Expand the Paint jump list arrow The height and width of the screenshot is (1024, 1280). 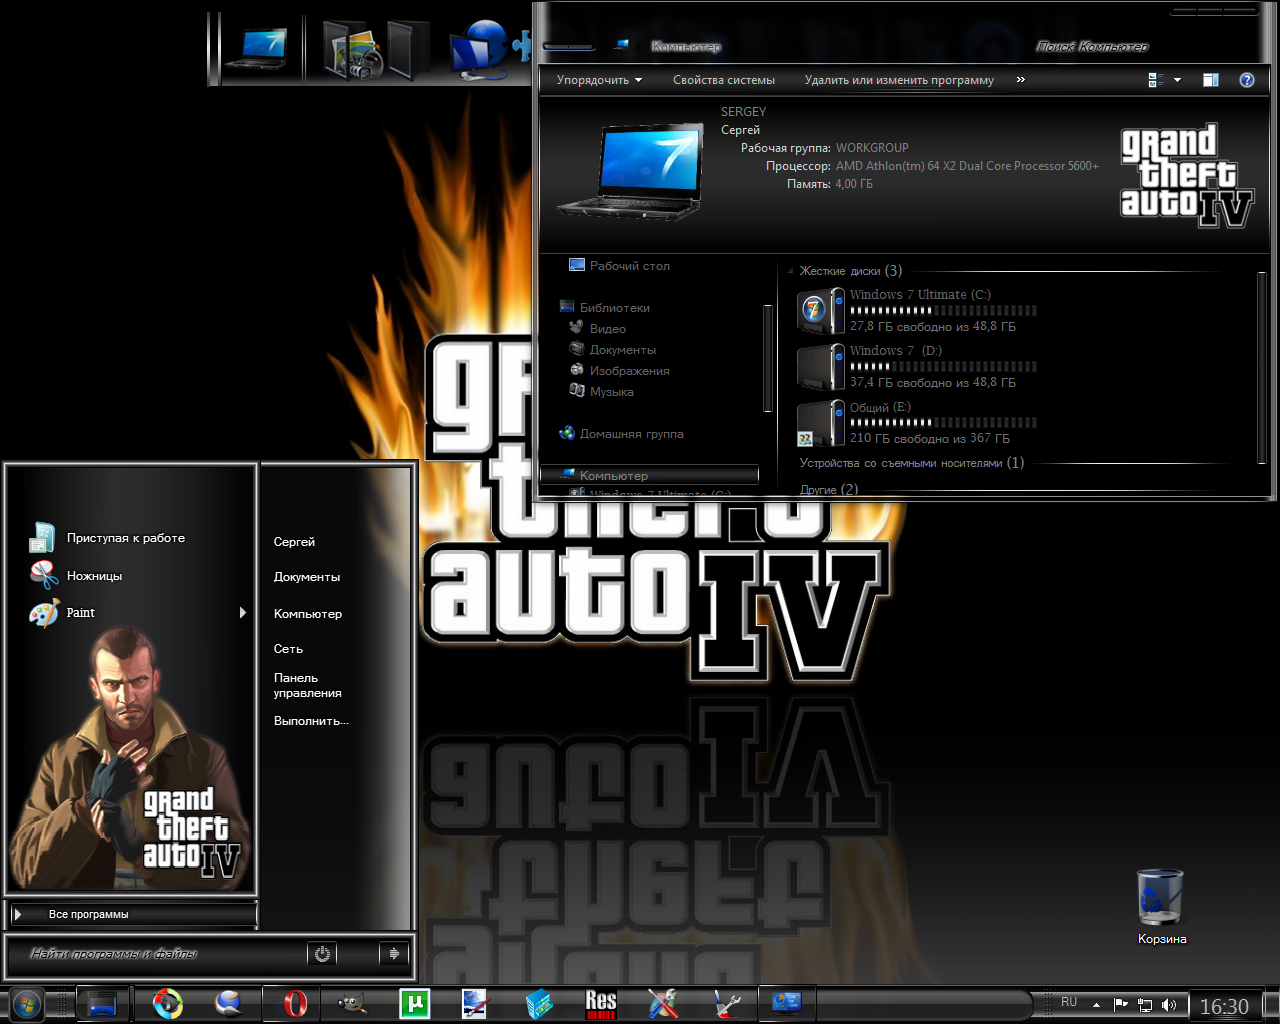click(243, 613)
